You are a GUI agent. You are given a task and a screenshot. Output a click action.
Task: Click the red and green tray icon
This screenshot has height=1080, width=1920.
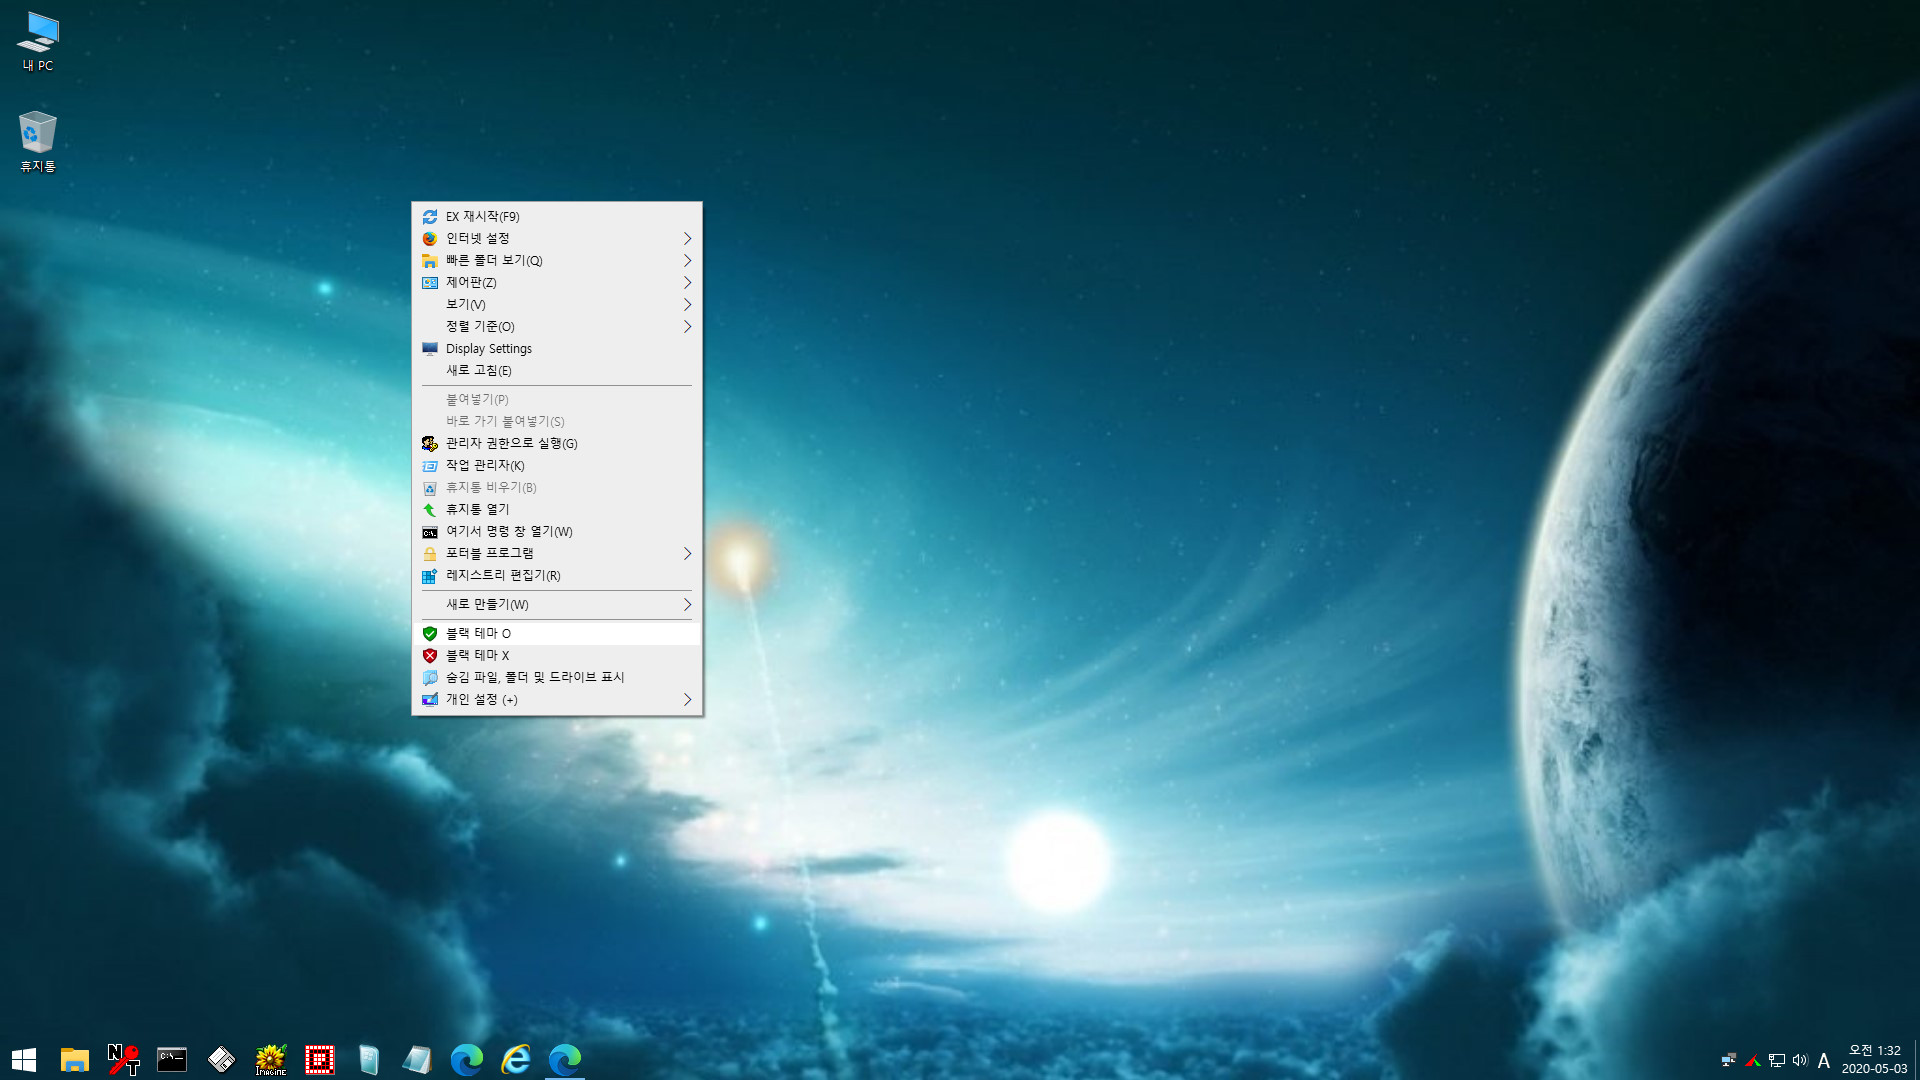click(1752, 1060)
